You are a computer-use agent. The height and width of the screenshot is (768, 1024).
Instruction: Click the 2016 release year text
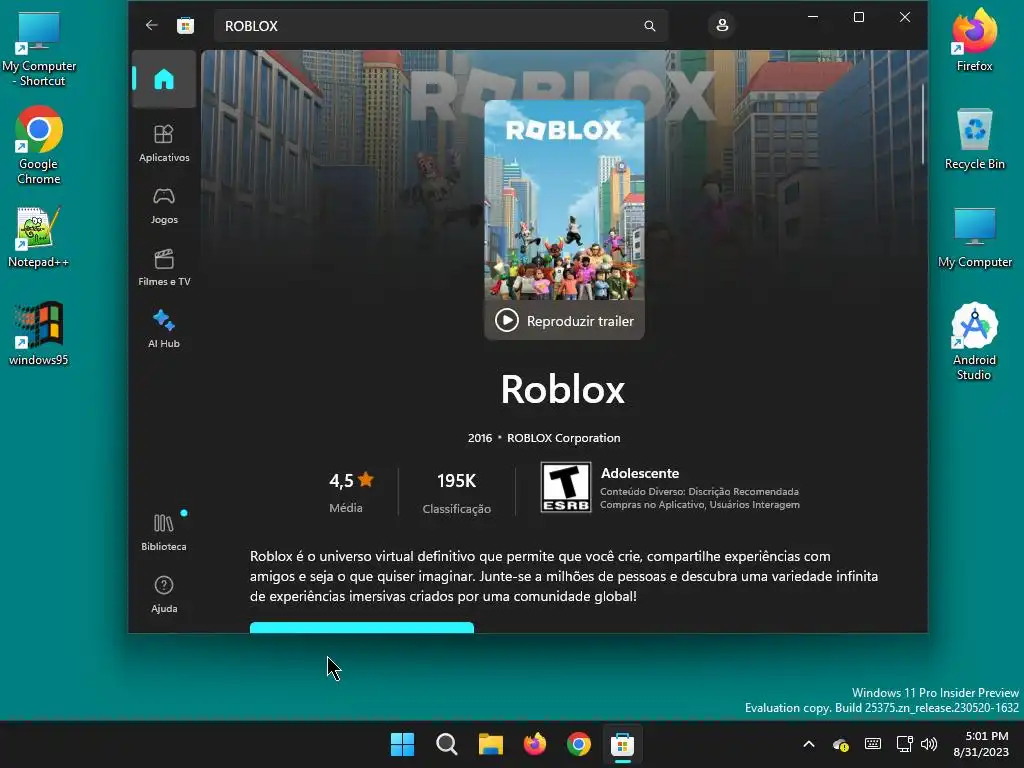click(x=480, y=438)
